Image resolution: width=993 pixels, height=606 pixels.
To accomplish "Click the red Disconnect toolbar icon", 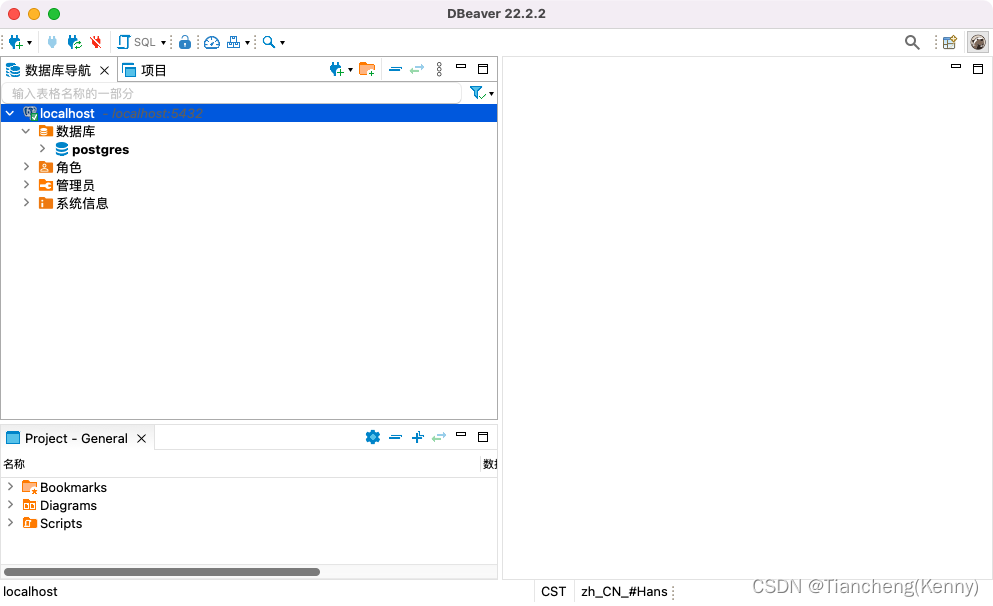I will click(96, 42).
